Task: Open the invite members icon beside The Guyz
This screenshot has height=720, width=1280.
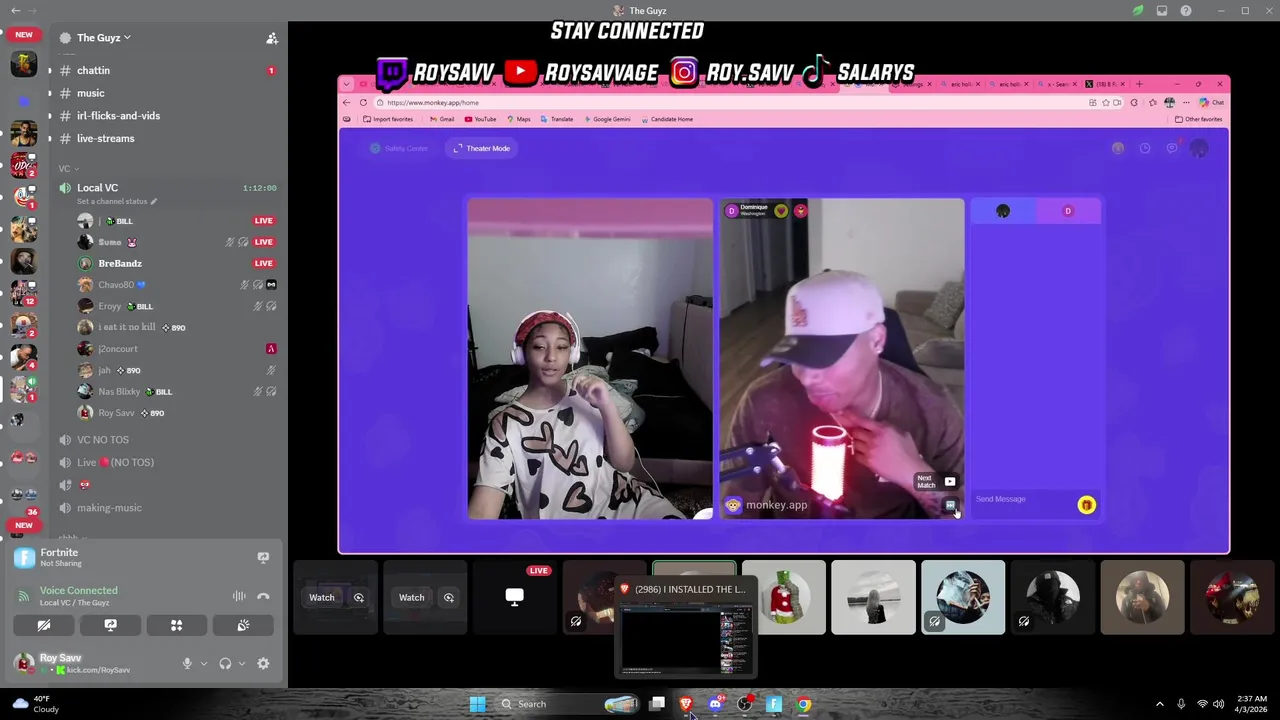Action: point(271,38)
